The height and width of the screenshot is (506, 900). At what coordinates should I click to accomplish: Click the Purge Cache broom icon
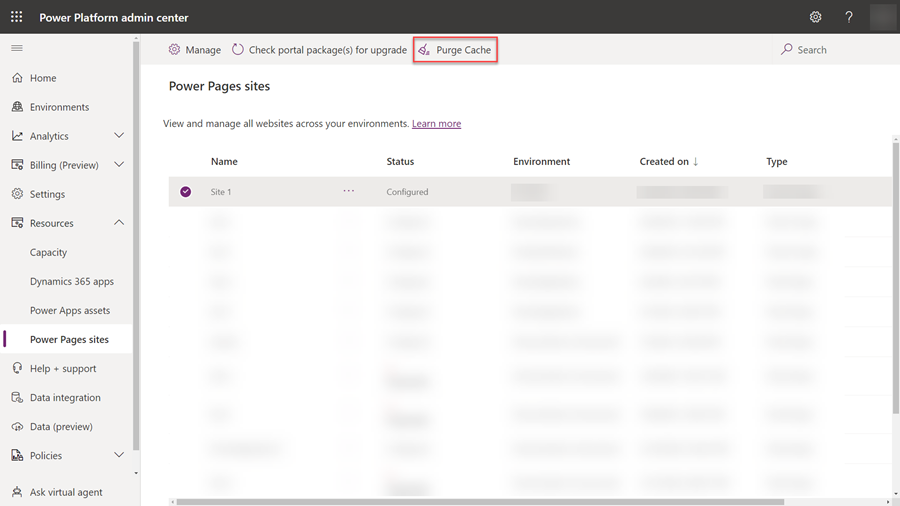point(424,50)
